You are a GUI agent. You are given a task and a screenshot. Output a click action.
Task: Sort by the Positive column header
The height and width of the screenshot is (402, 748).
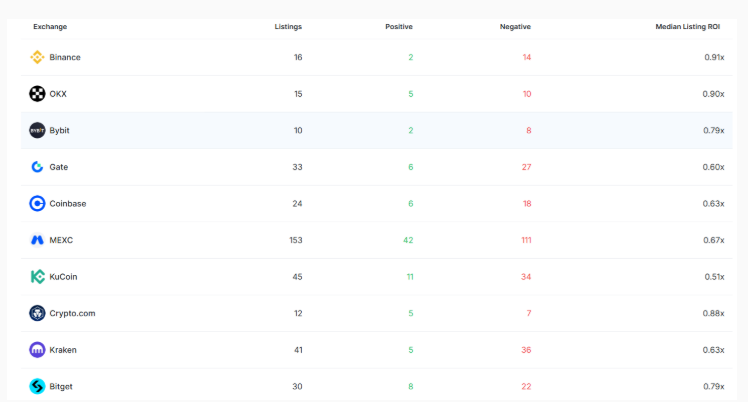[x=399, y=27]
